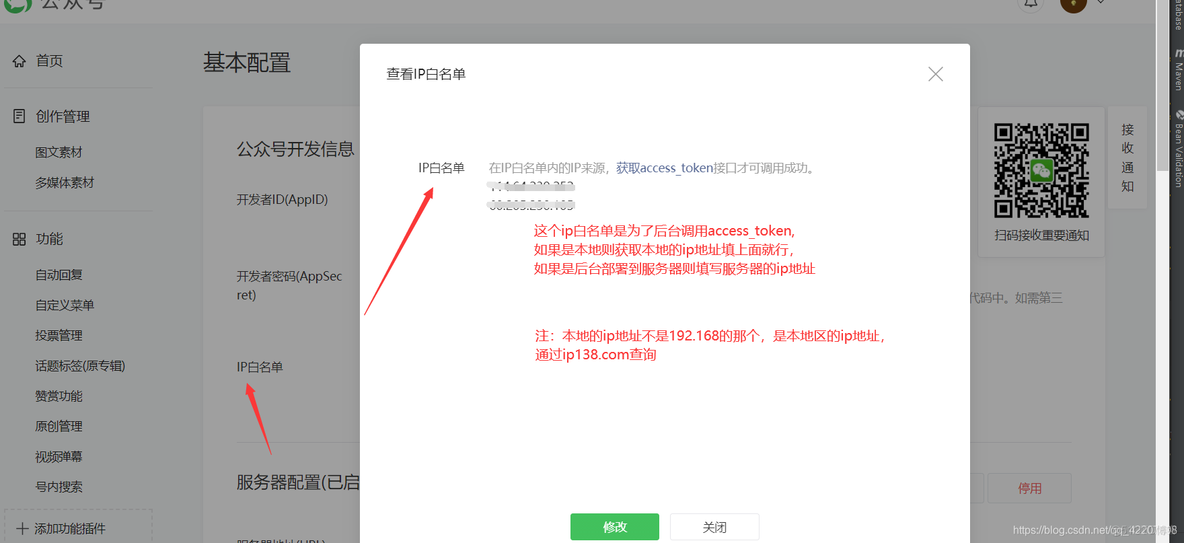Click the notification bell icon
The image size is (1184, 543).
[1029, 4]
